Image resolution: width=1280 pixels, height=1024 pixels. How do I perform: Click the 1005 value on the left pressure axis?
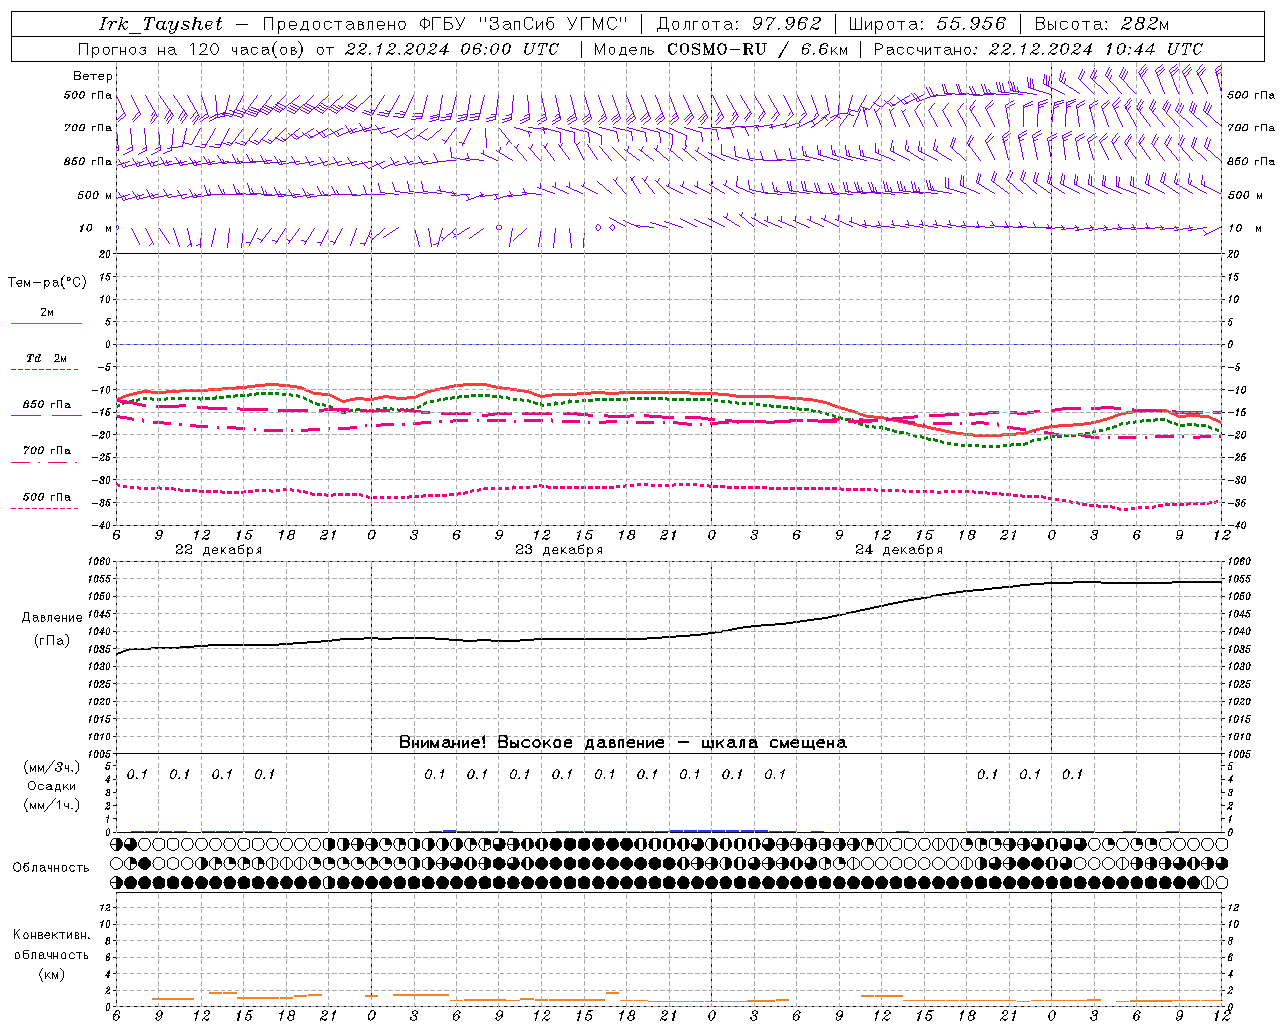pos(100,753)
